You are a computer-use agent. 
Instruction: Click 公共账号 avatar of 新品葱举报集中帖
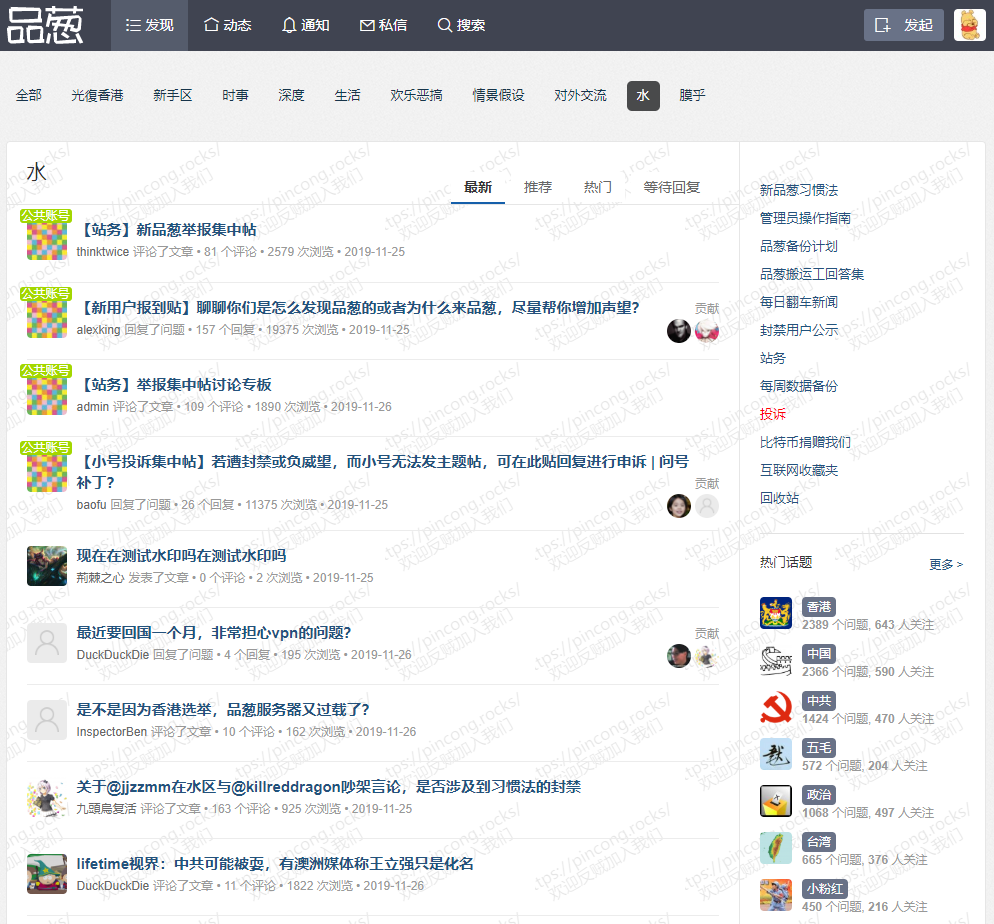46,240
